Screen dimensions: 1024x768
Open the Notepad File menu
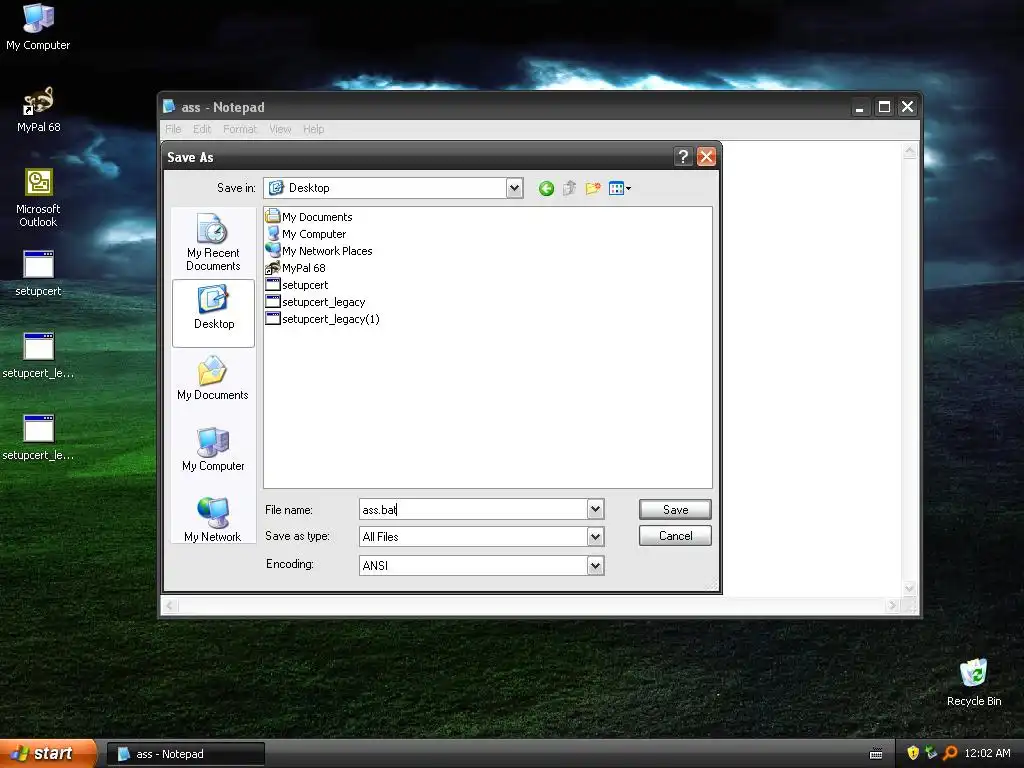173,129
